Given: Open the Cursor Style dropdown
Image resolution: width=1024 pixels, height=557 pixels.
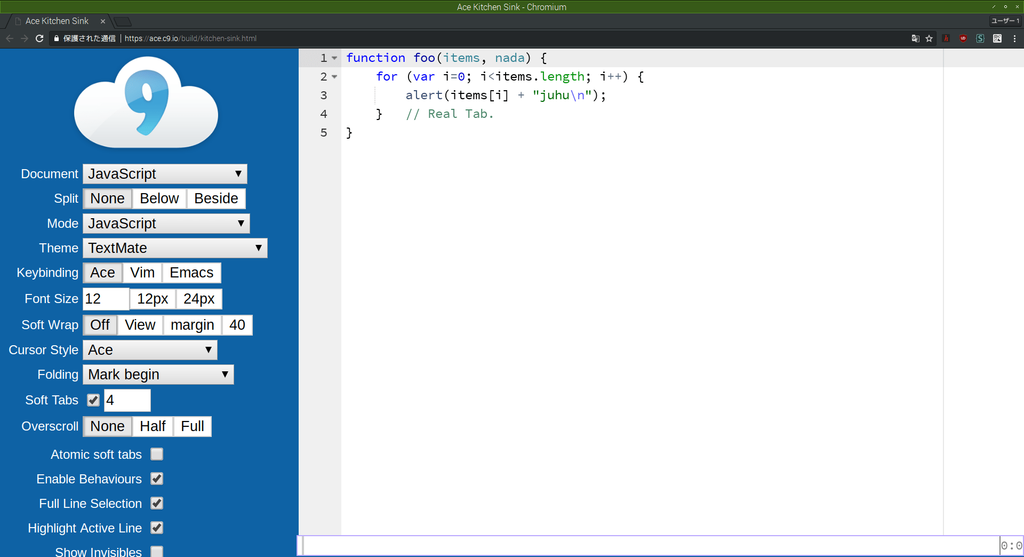Looking at the screenshot, I should (x=150, y=350).
